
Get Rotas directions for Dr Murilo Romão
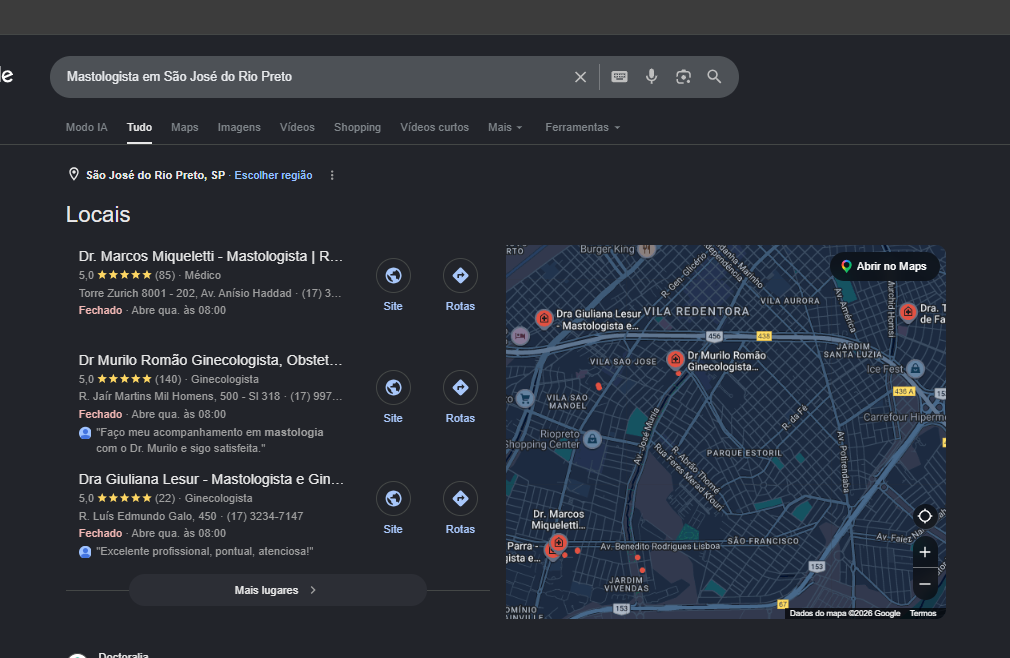(460, 388)
